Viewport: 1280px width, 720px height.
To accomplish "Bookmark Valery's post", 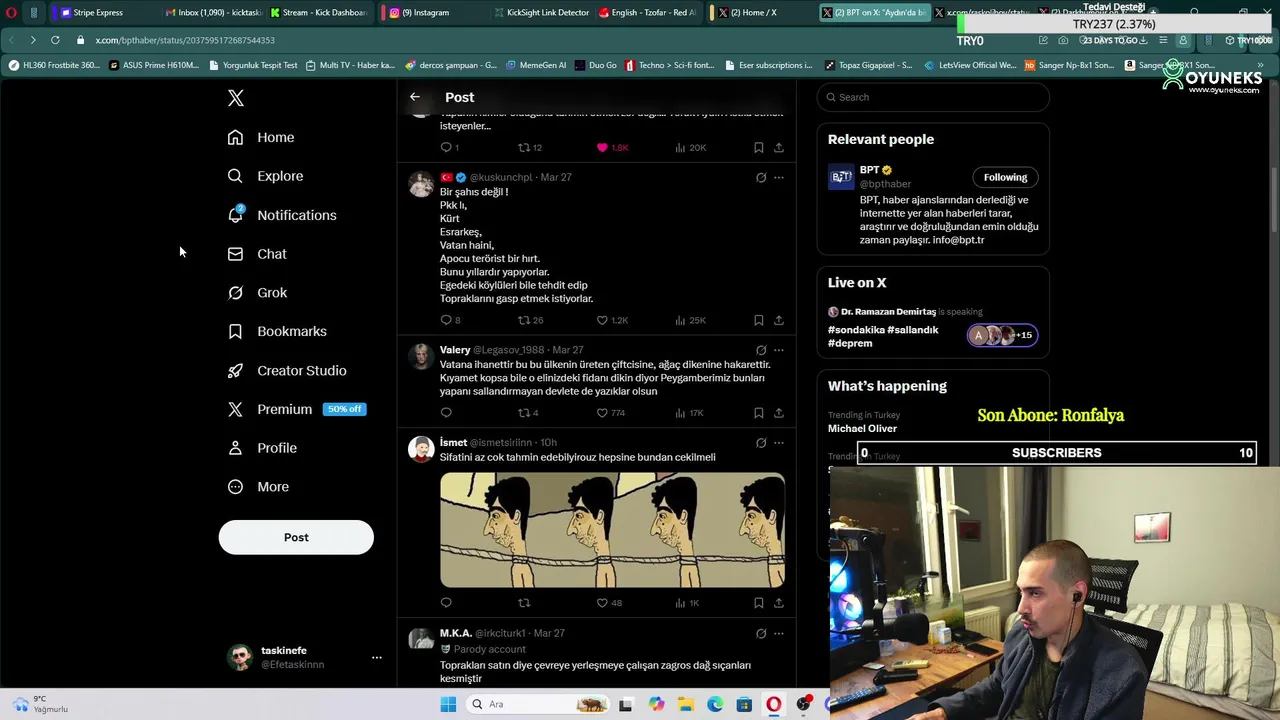I will [x=759, y=413].
